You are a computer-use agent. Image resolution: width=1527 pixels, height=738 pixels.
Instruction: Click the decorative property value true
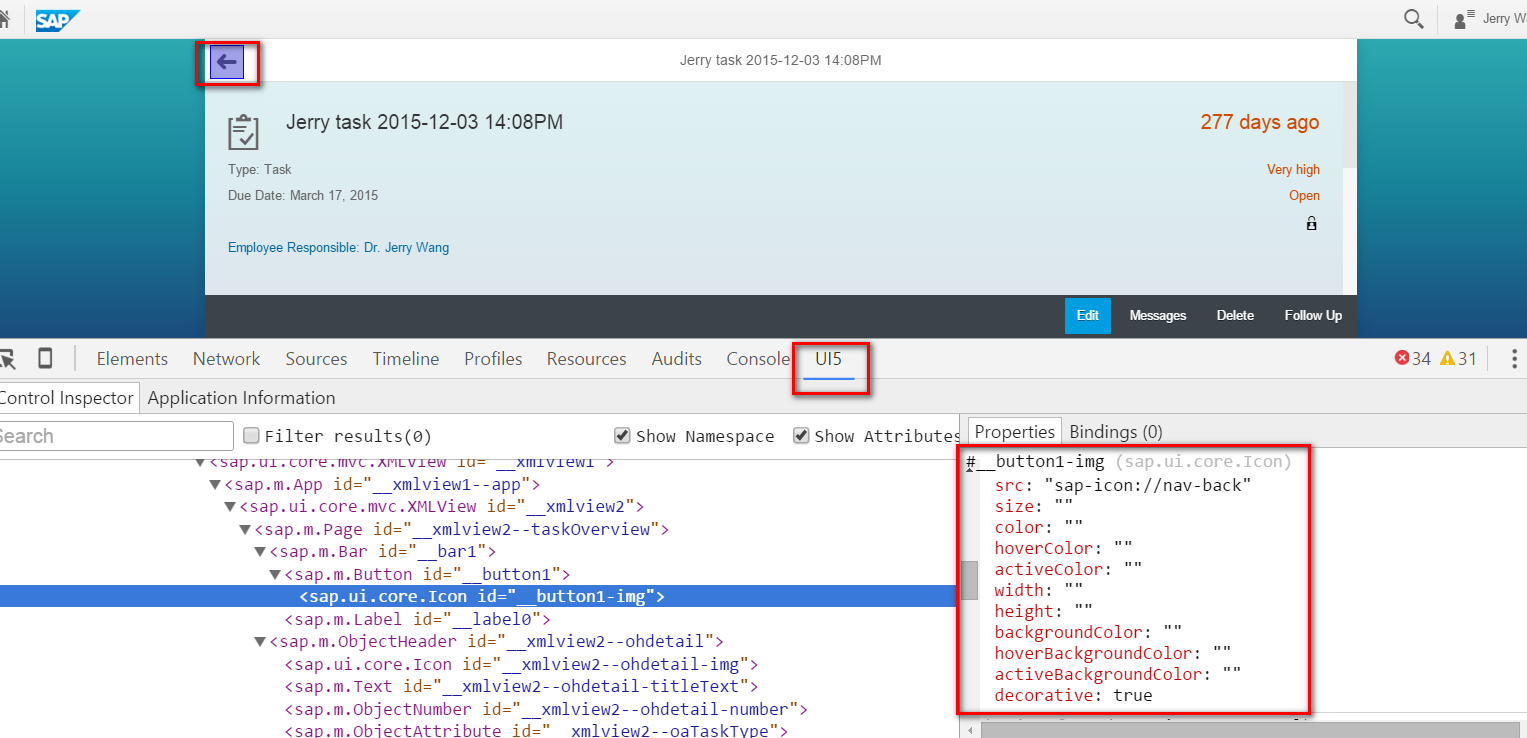[x=1133, y=695]
